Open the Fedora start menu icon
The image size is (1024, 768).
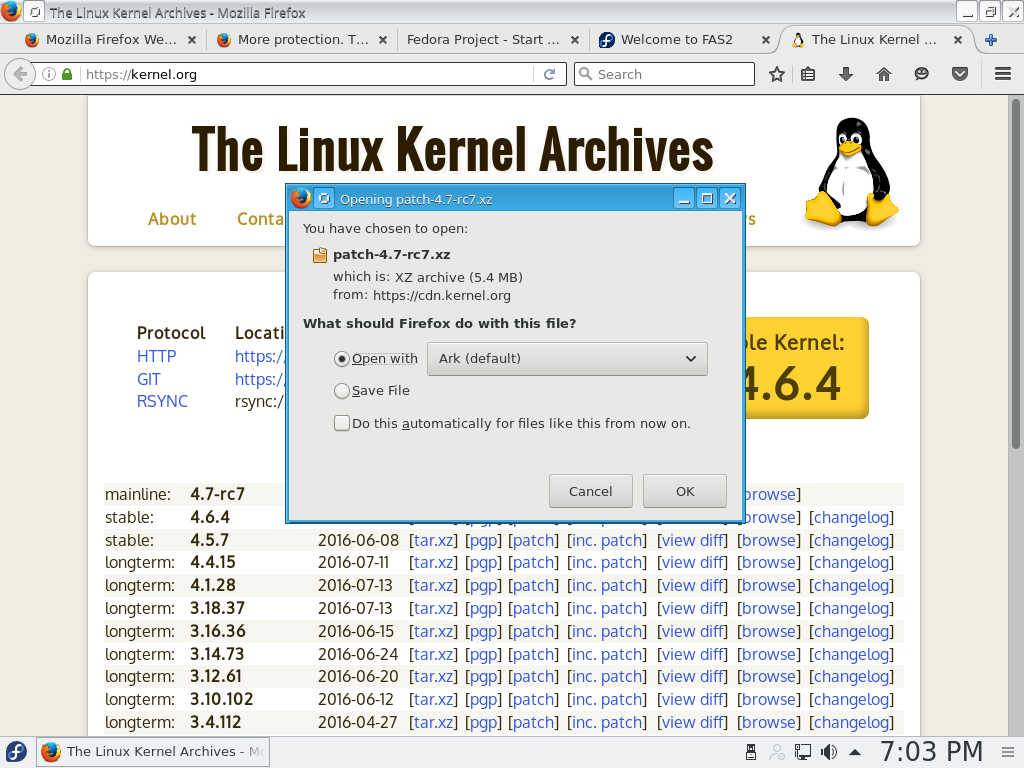(x=16, y=752)
